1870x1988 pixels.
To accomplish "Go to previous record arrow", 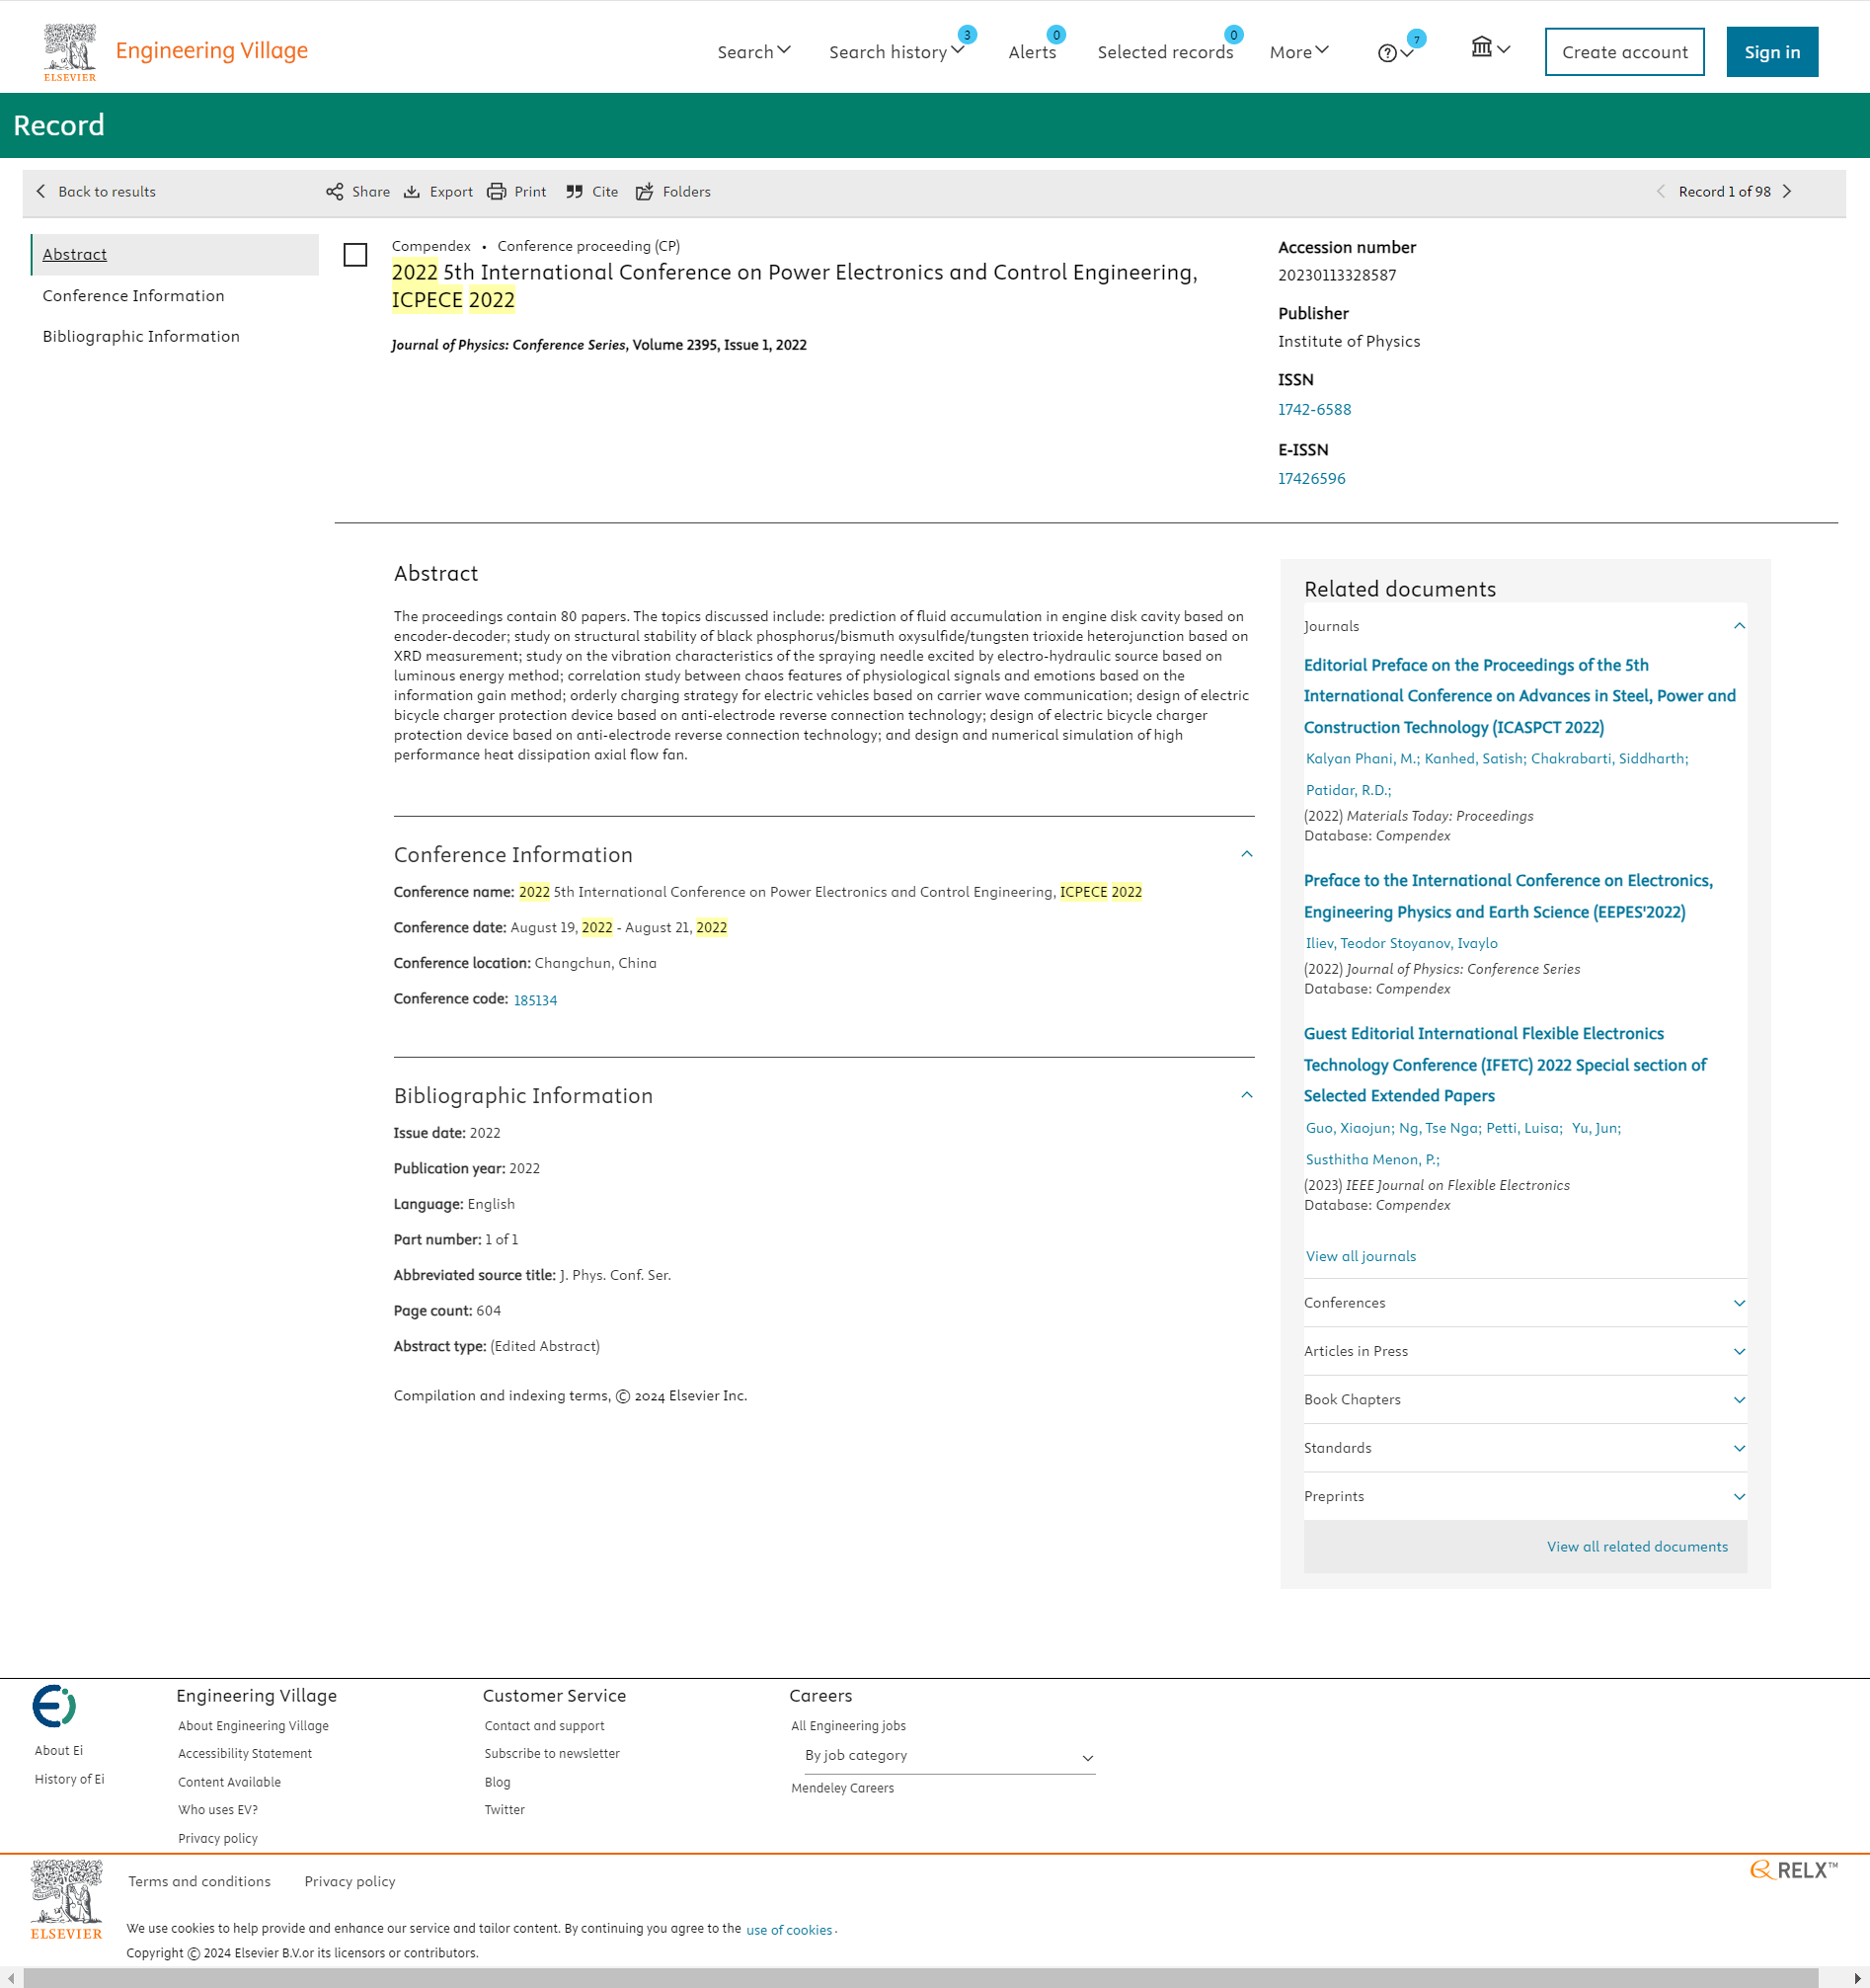I will pyautogui.click(x=1661, y=191).
